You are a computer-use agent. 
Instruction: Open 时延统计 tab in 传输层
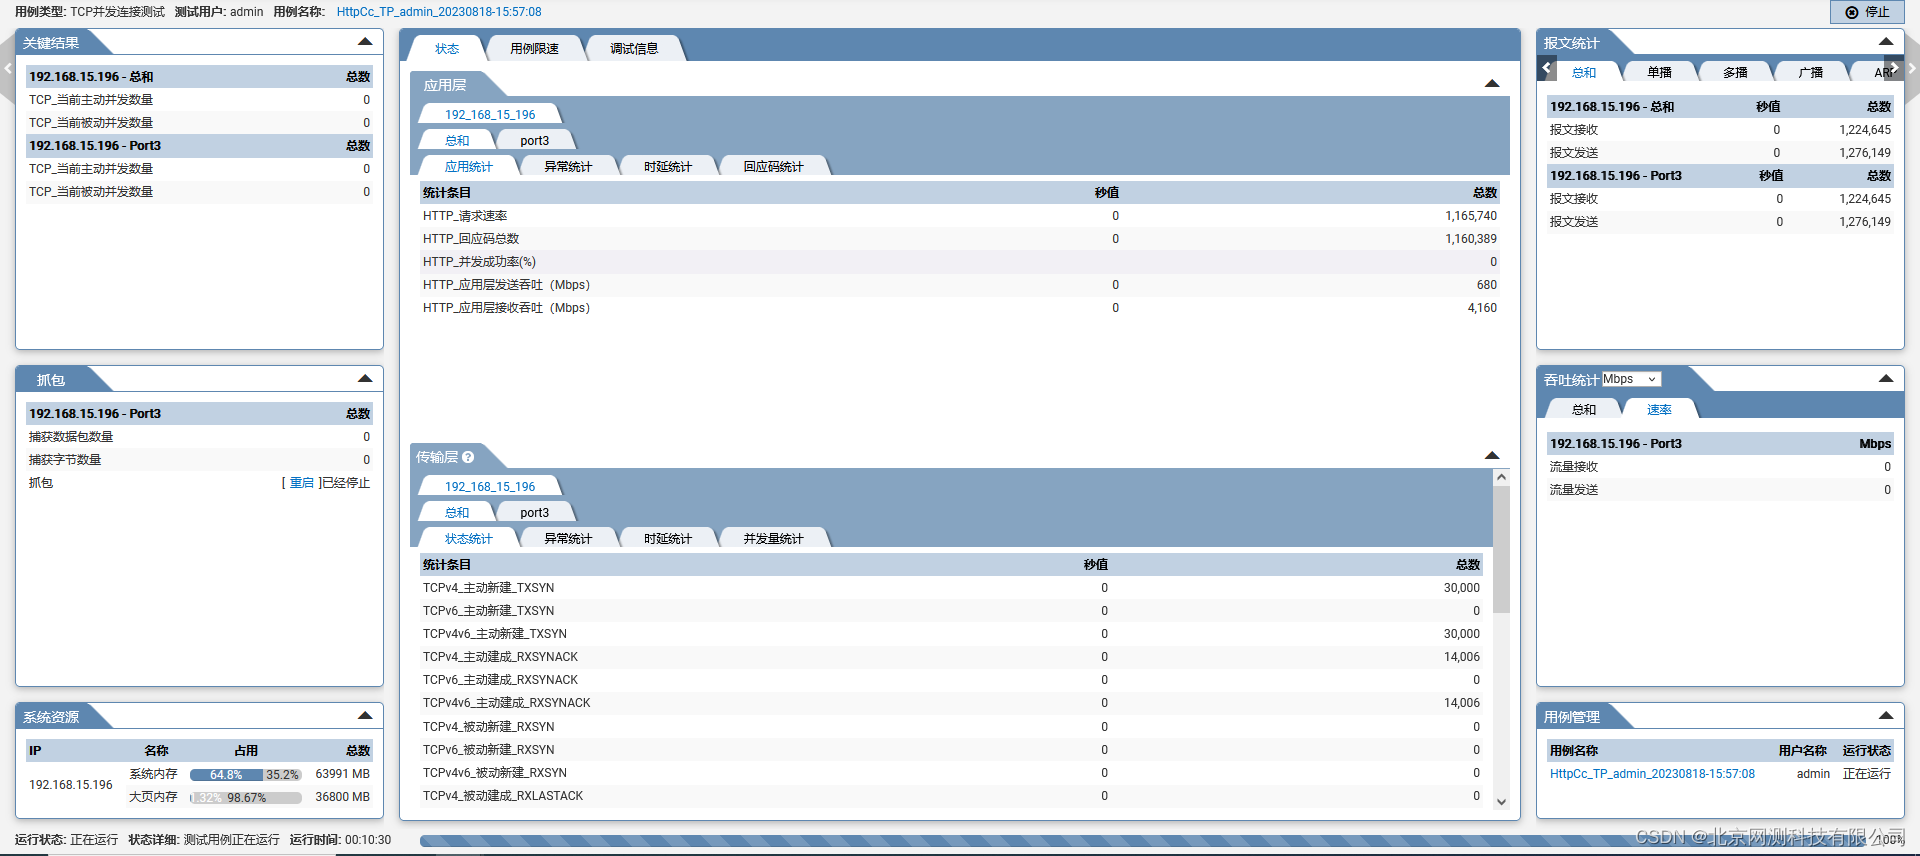coord(668,539)
